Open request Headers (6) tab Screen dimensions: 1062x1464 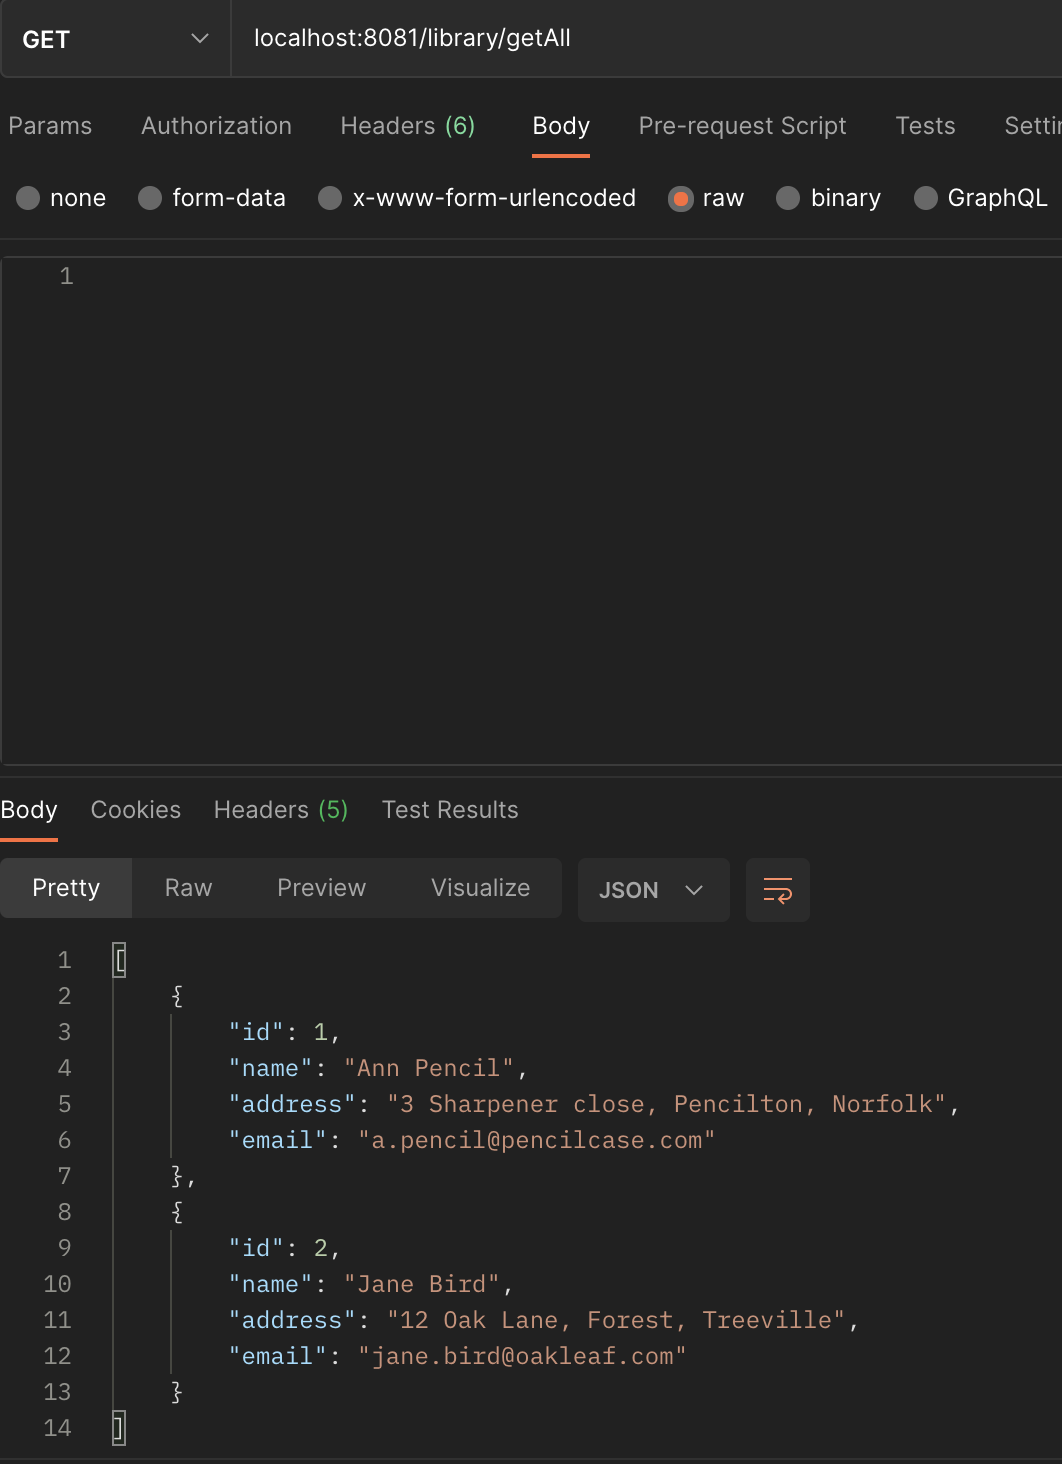(408, 126)
